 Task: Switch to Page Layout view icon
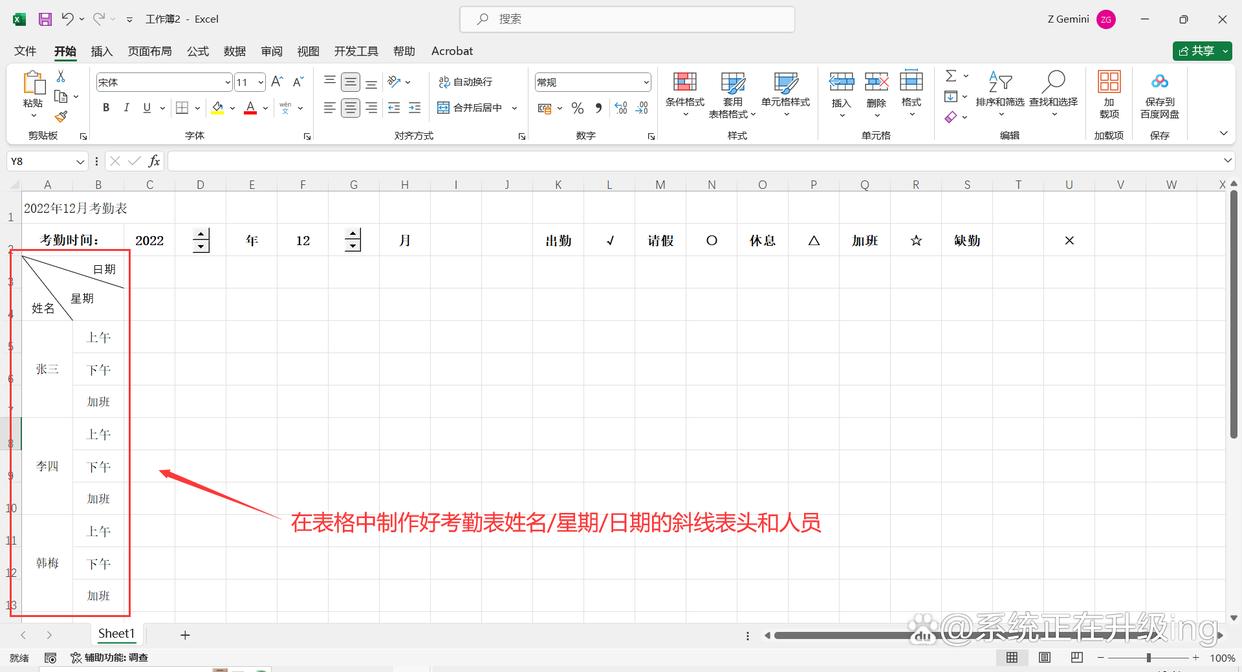[x=1045, y=658]
